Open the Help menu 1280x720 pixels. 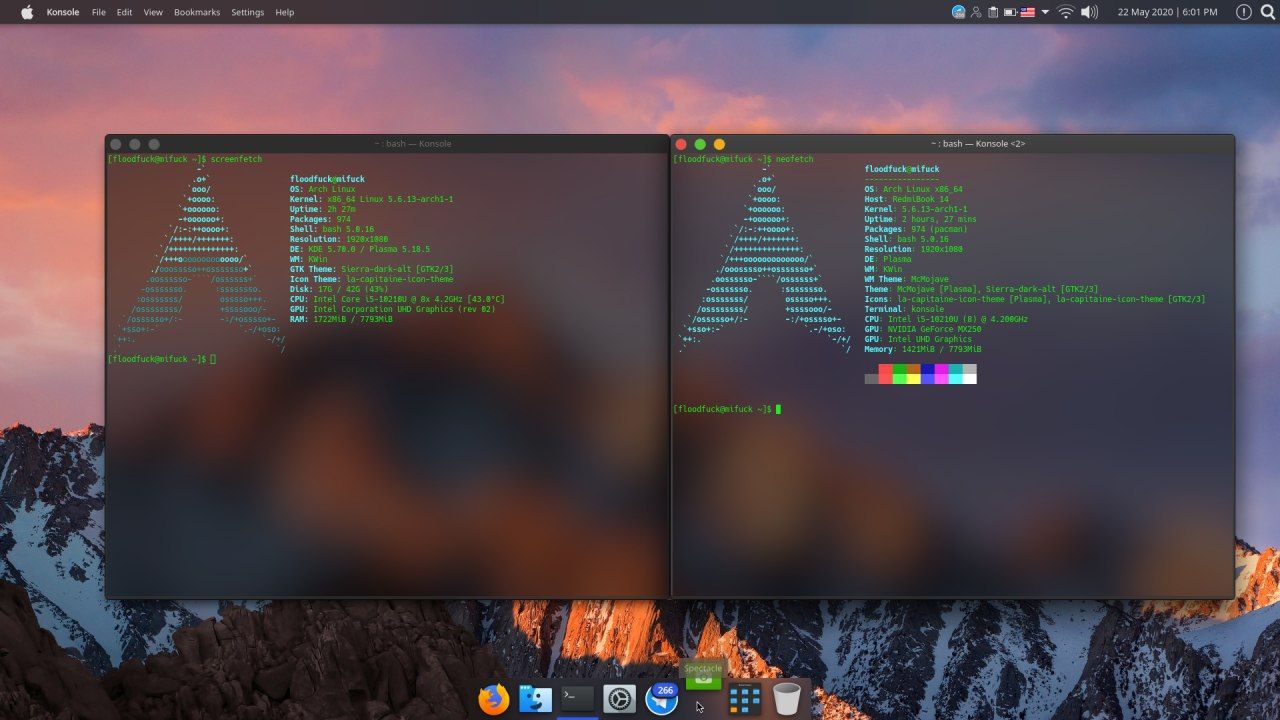[285, 12]
